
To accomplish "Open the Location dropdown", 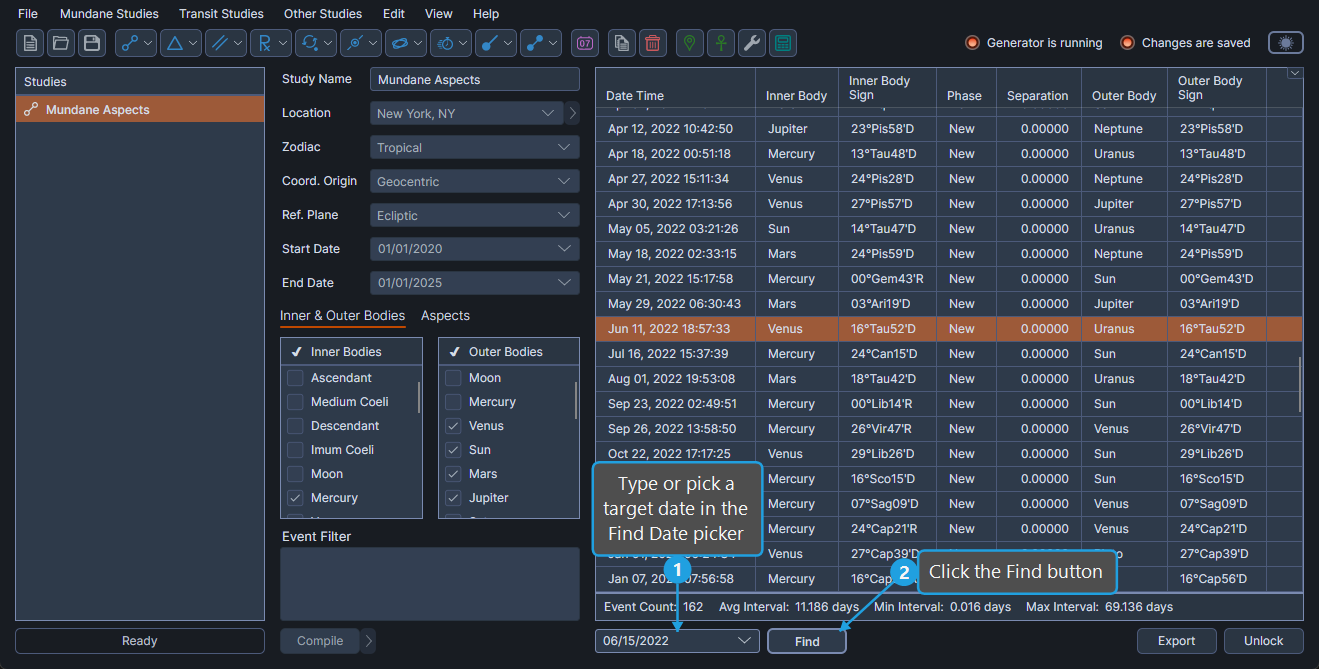I will (466, 113).
